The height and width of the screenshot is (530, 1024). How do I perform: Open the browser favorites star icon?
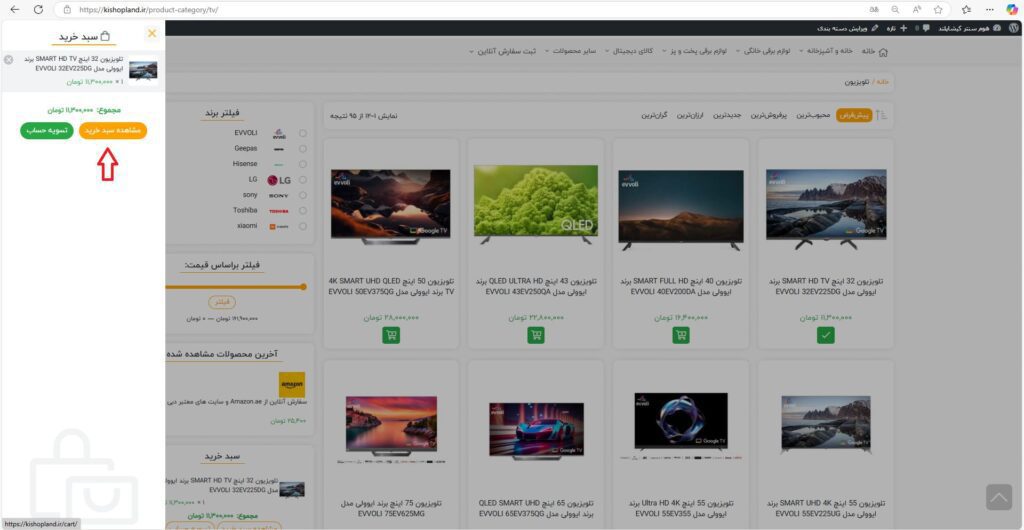[938, 9]
